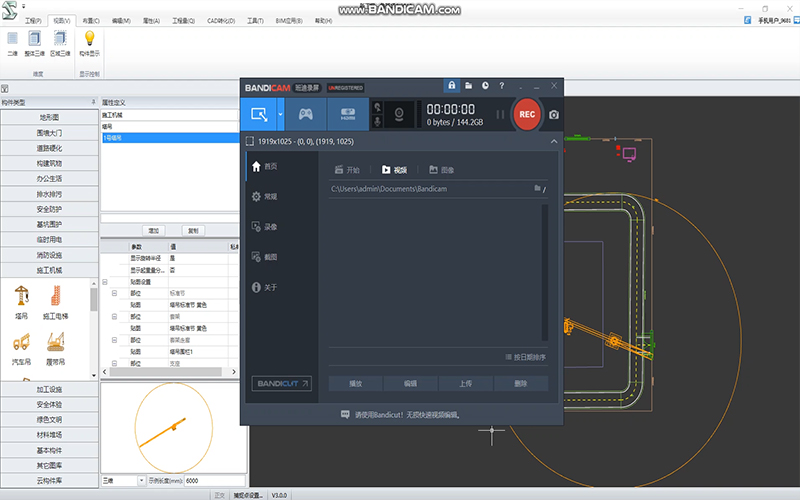Click the Bandicam REC button
This screenshot has height=500, width=800.
pos(527,114)
